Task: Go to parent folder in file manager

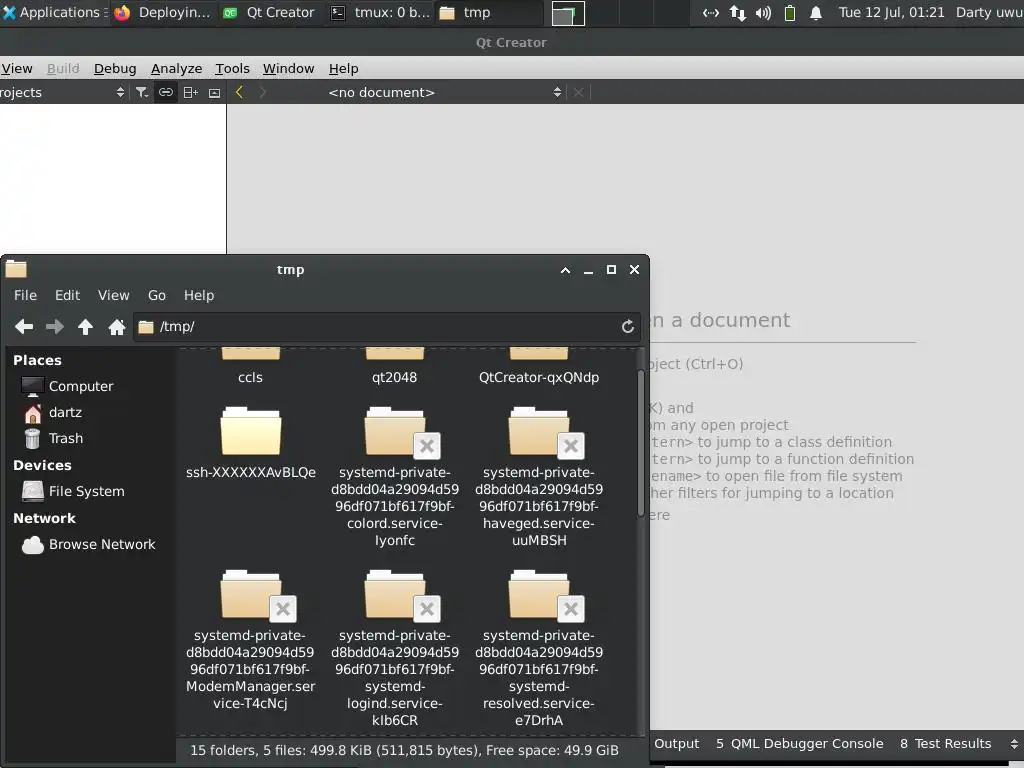Action: (86, 327)
